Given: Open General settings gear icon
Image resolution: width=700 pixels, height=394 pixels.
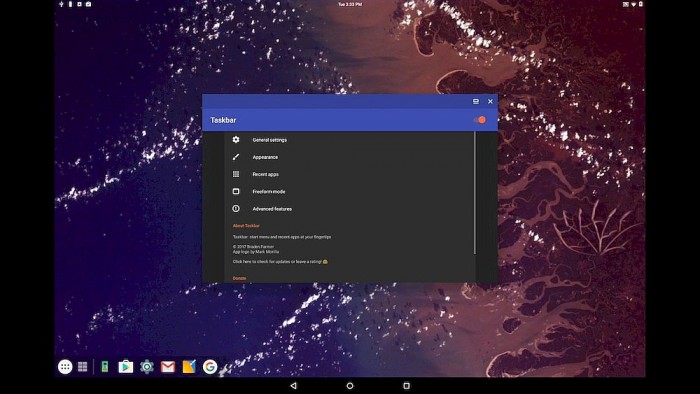Looking at the screenshot, I should point(236,140).
